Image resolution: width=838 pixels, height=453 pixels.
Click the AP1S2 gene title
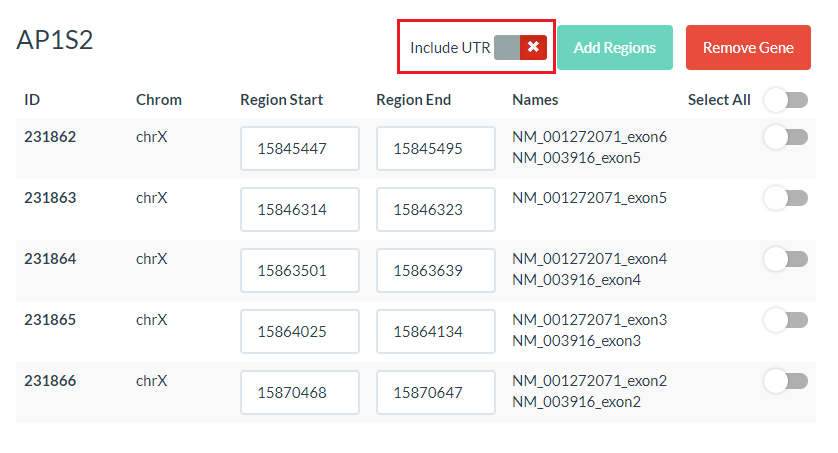[55, 40]
